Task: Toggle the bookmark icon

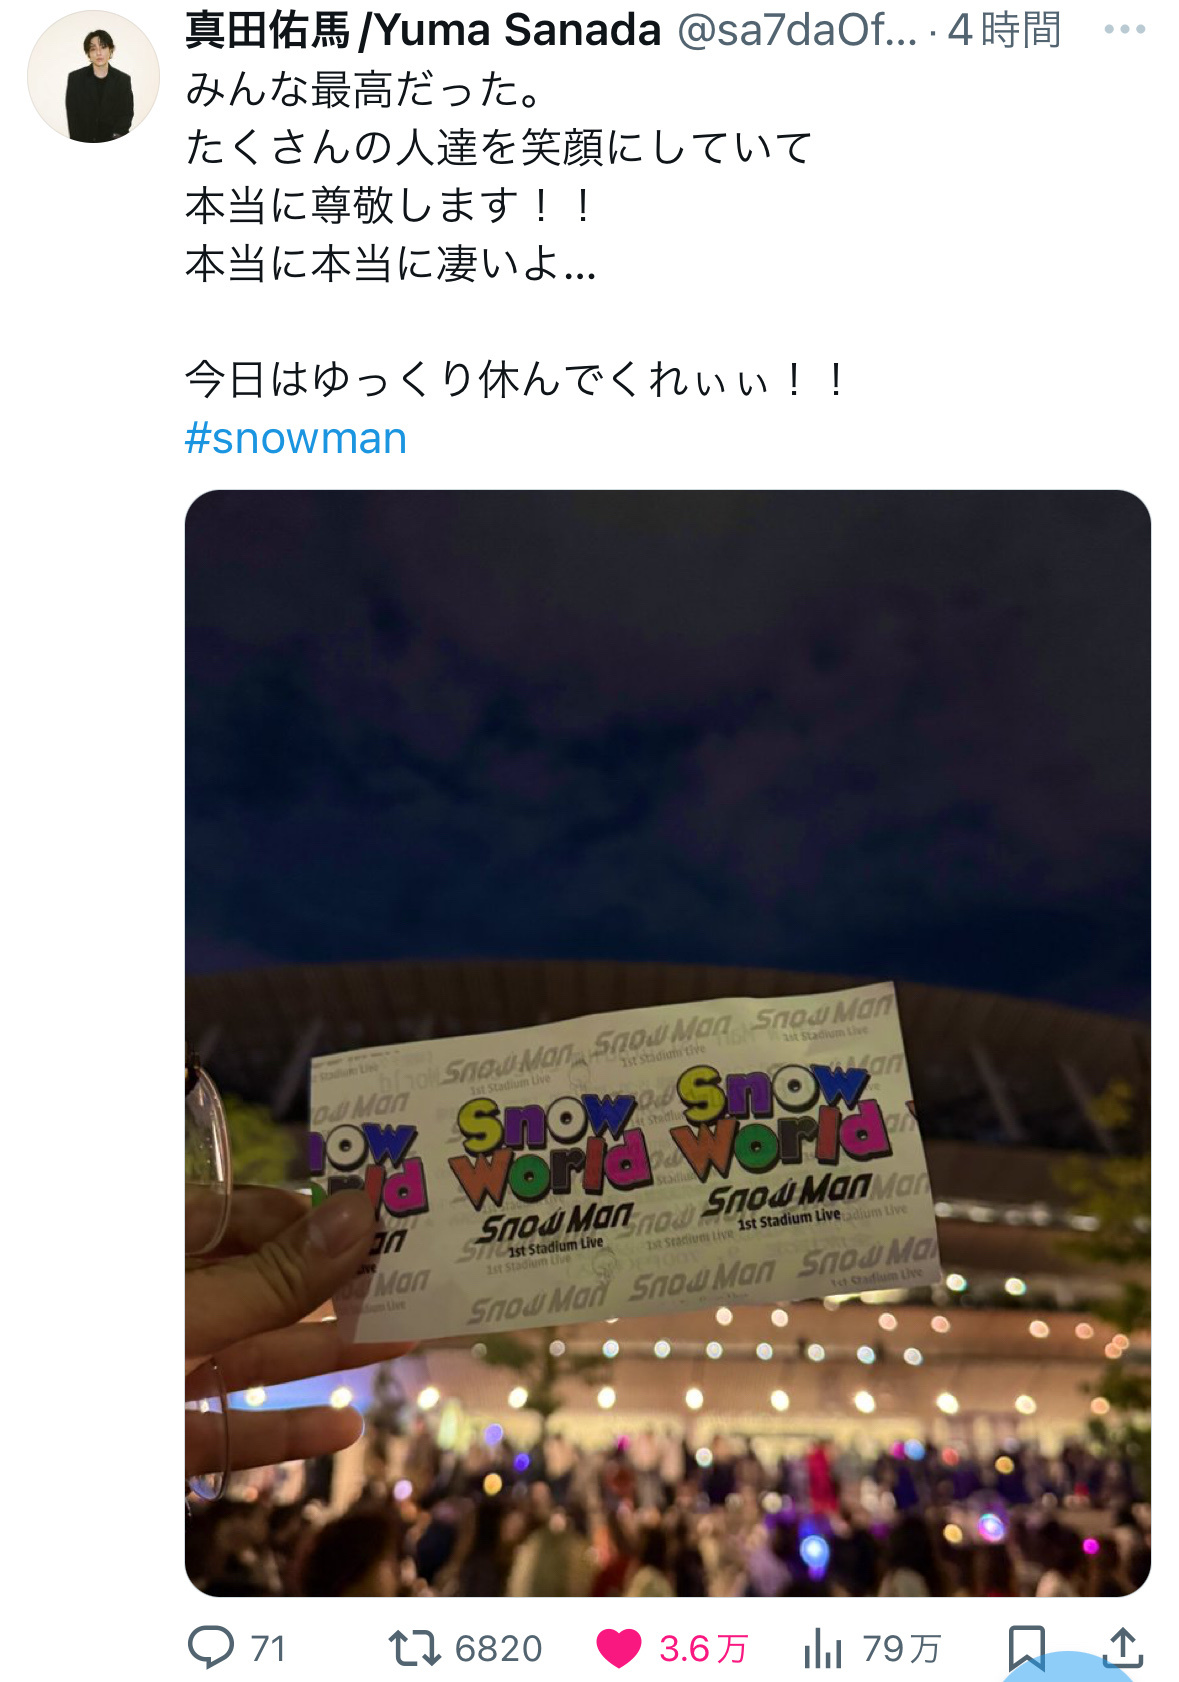Action: click(1026, 1648)
